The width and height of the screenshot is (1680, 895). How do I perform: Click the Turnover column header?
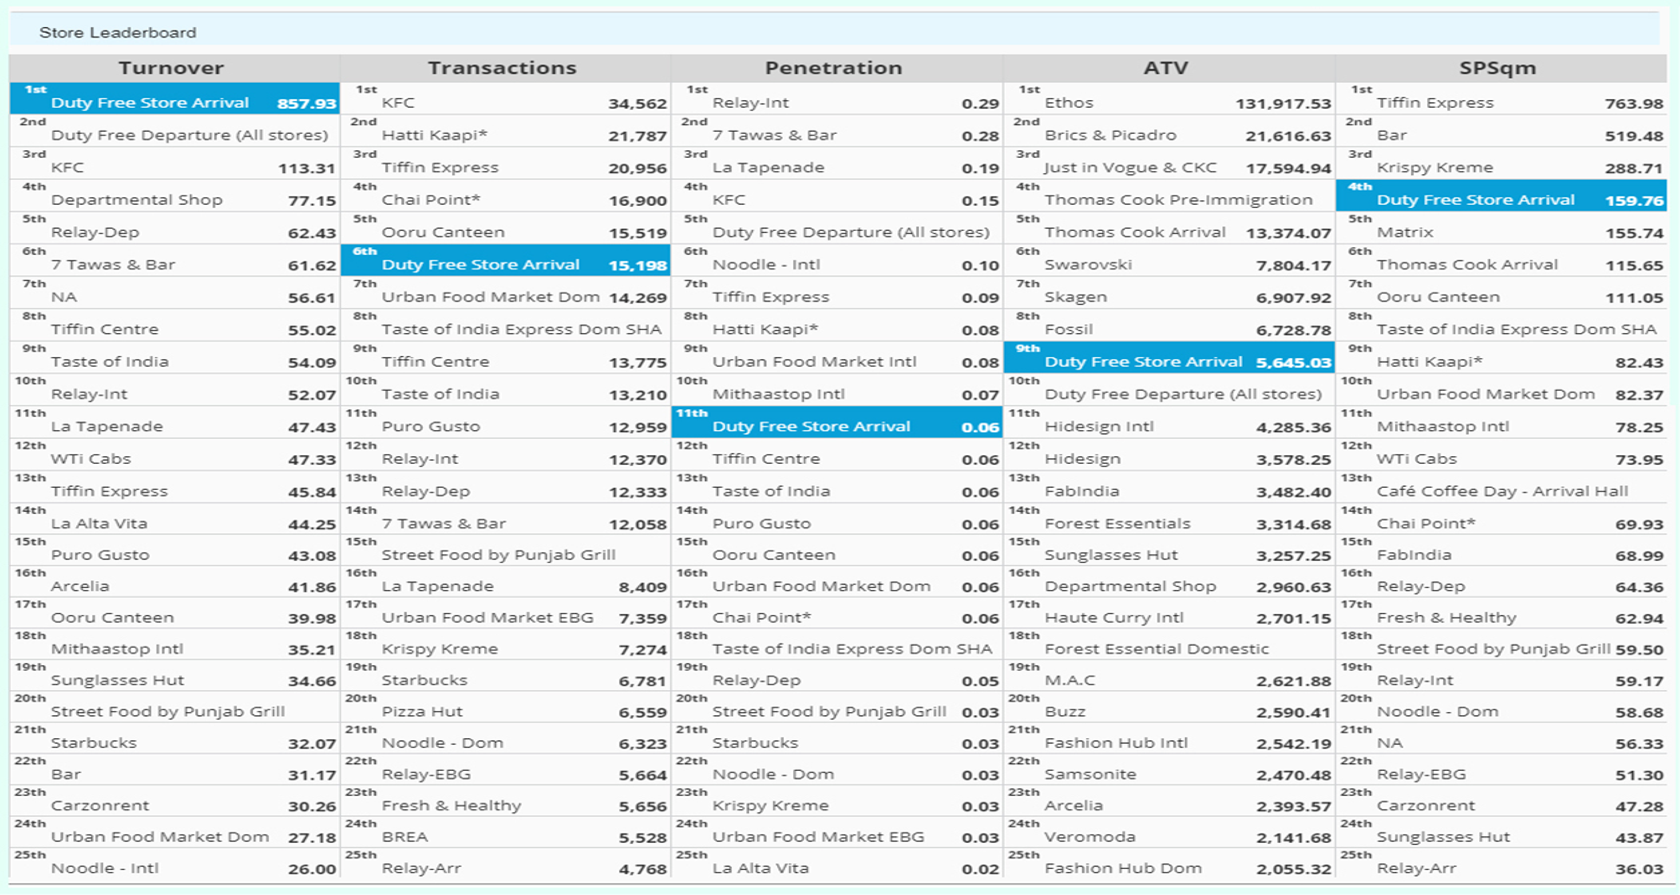[x=171, y=68]
